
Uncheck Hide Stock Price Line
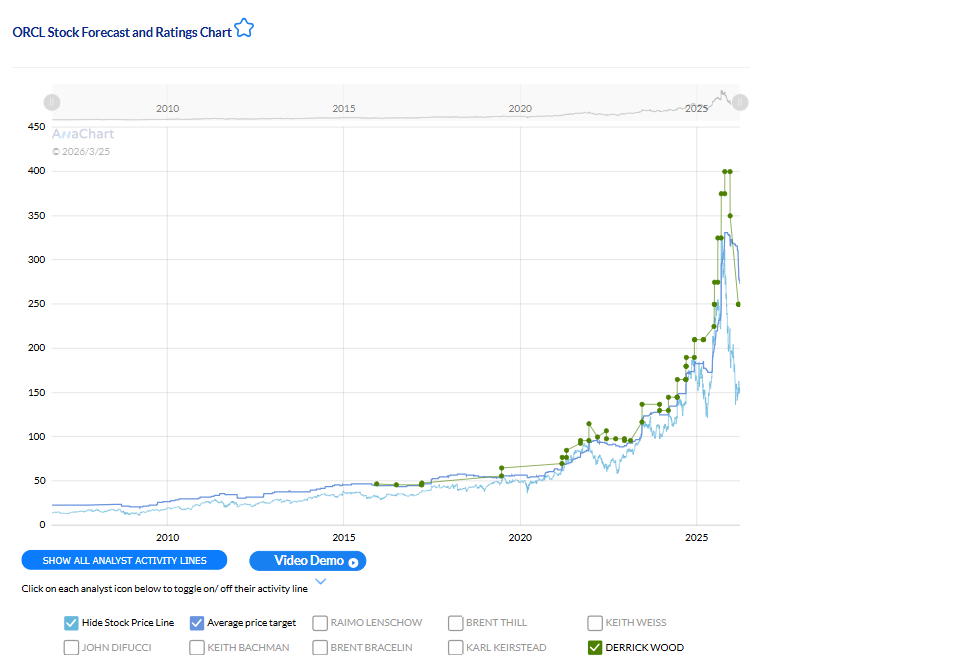point(70,622)
